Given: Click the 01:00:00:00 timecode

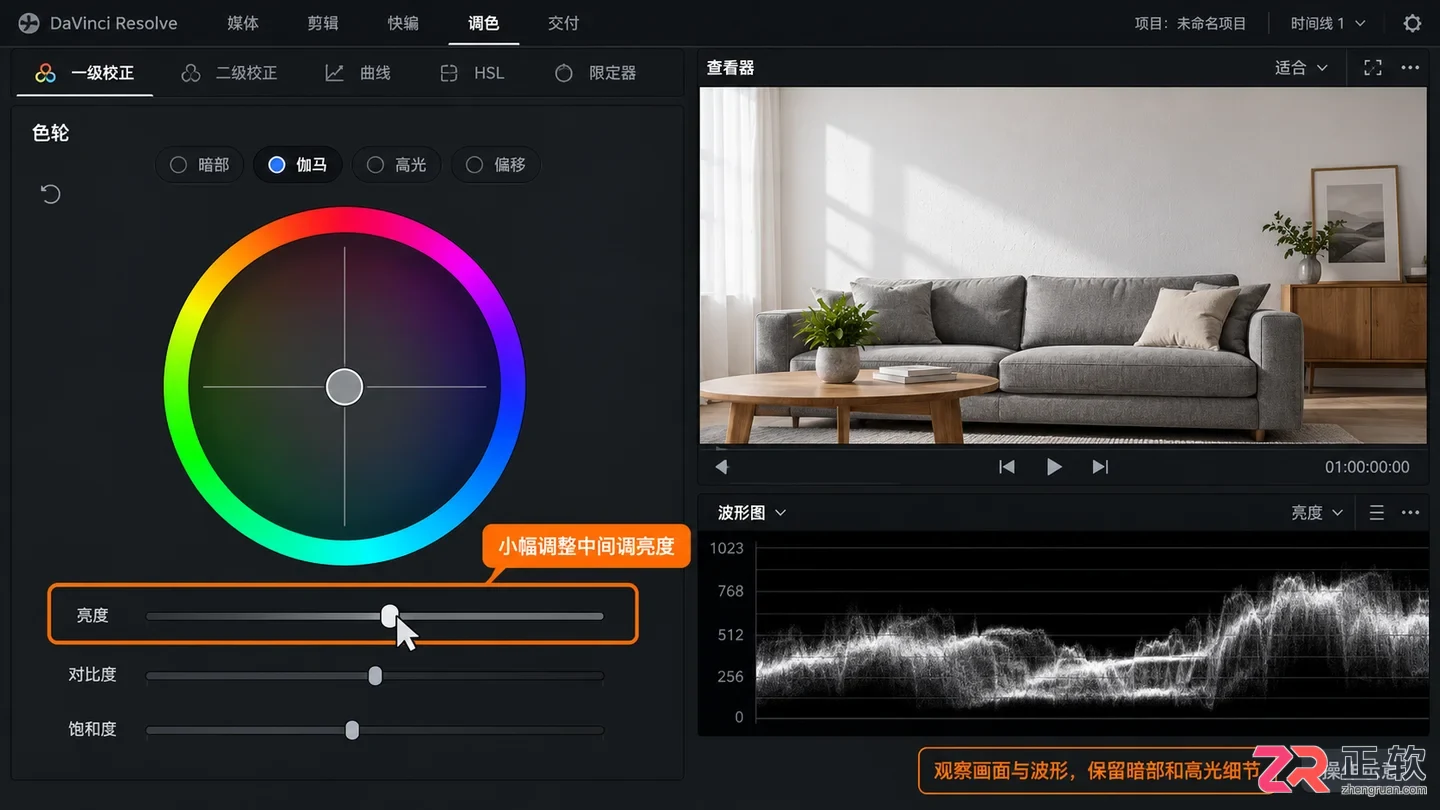Looking at the screenshot, I should 1367,467.
